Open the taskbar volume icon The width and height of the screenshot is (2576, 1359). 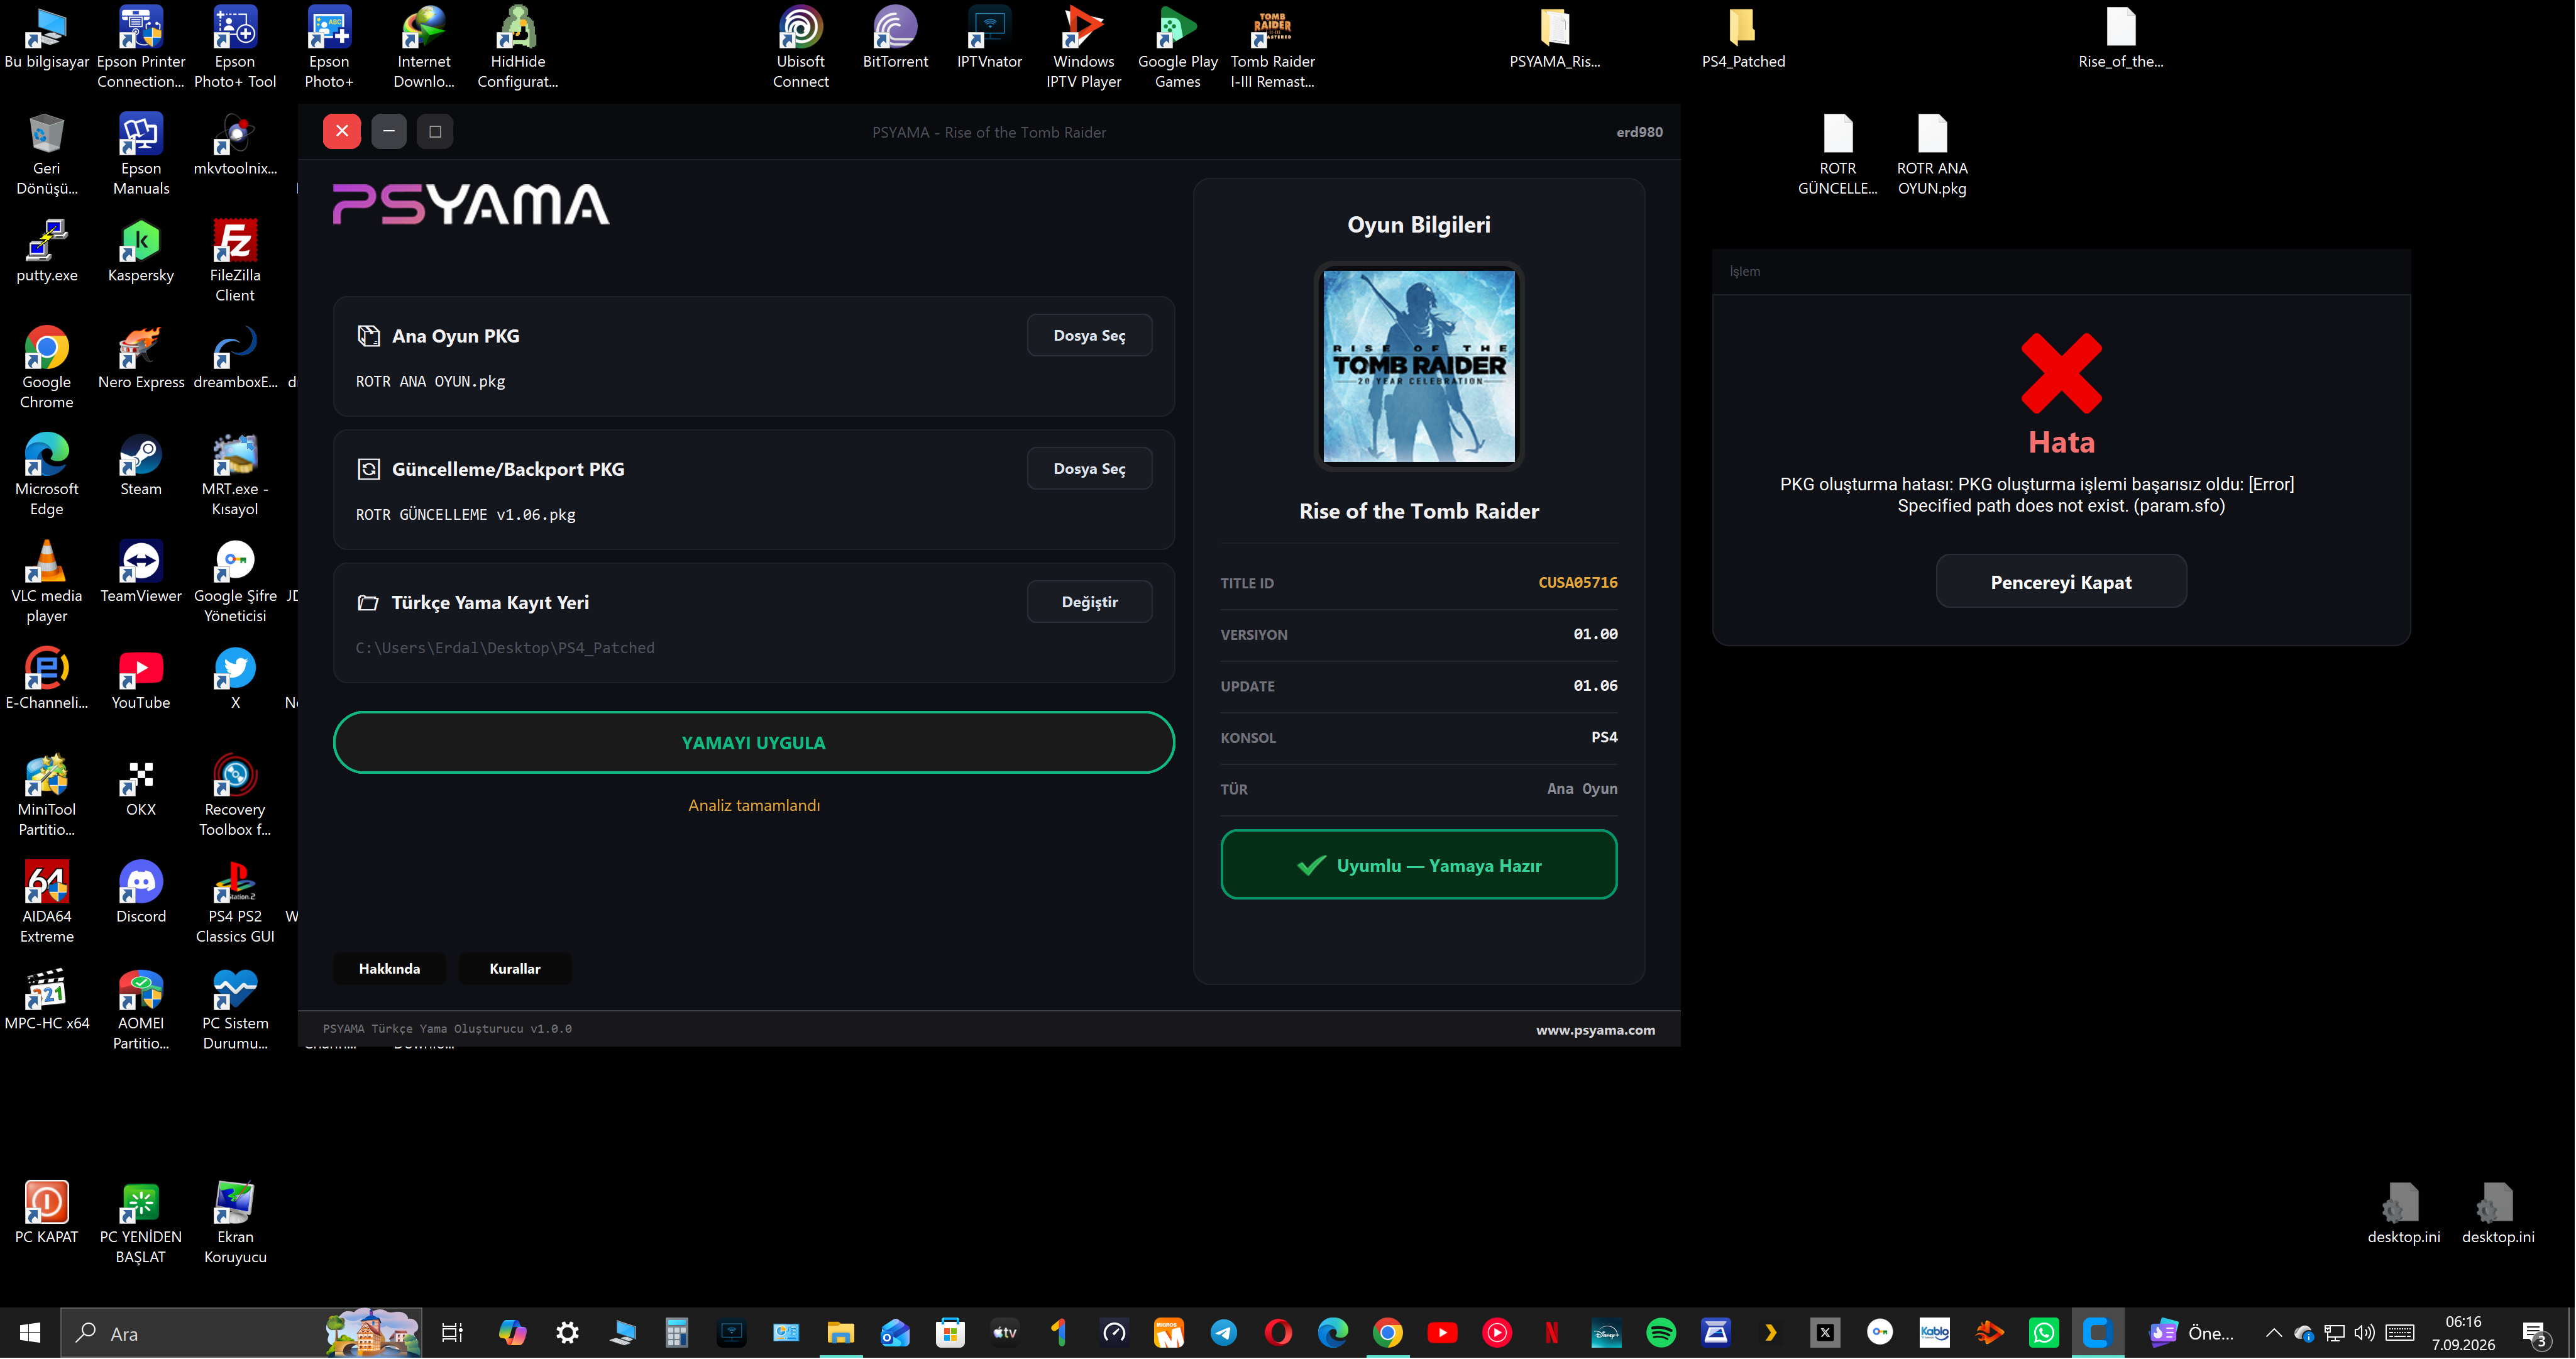pyautogui.click(x=2363, y=1334)
